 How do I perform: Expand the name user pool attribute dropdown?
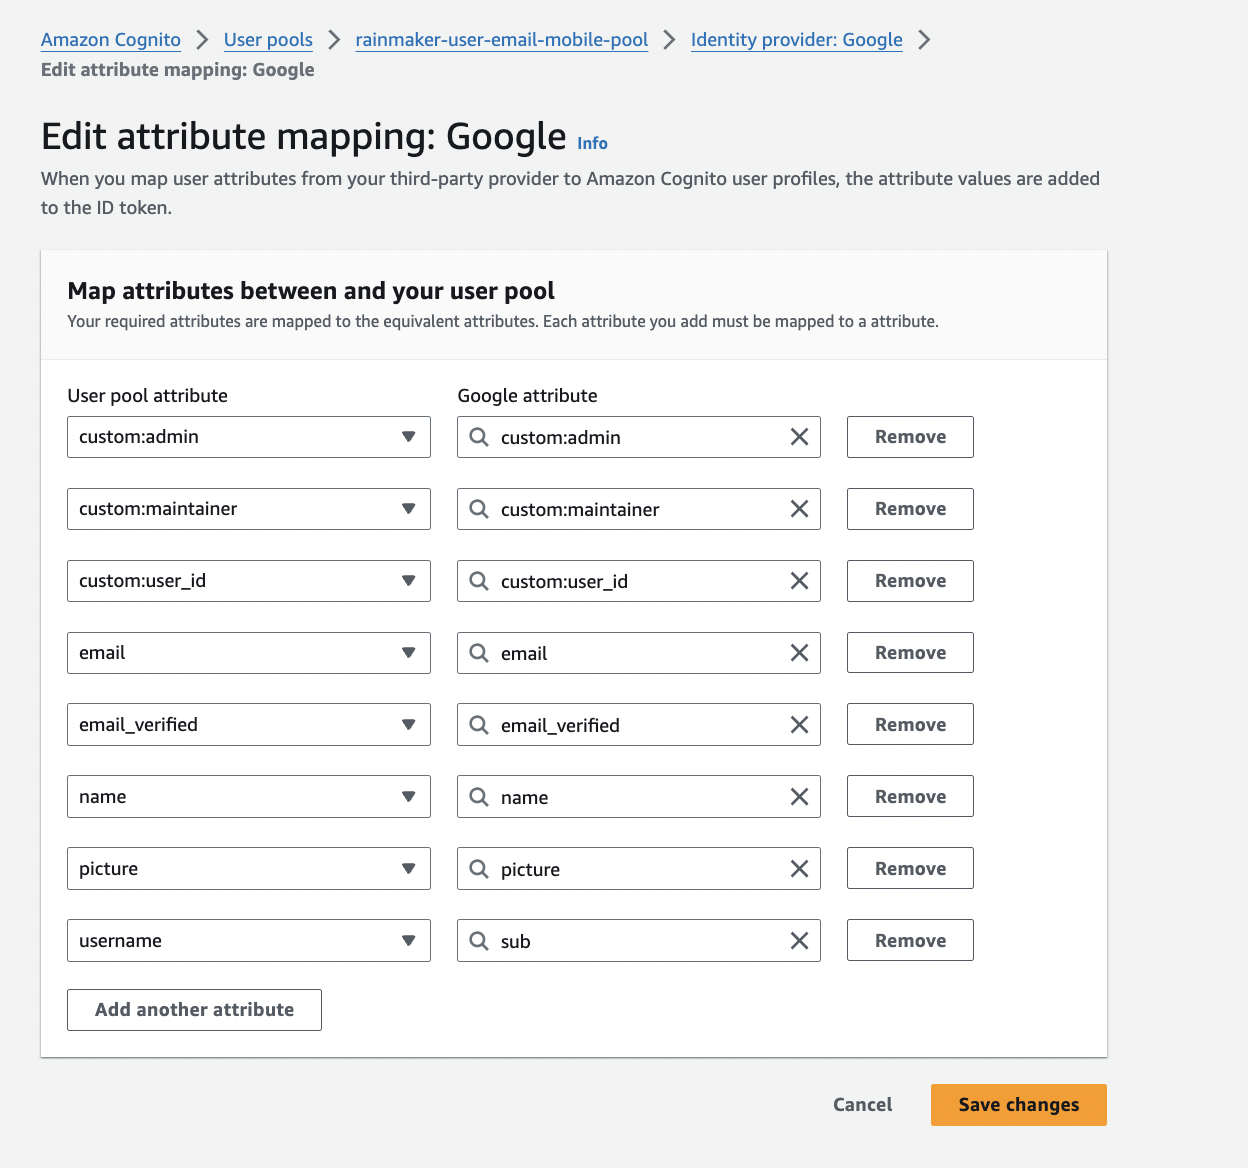pyautogui.click(x=249, y=797)
